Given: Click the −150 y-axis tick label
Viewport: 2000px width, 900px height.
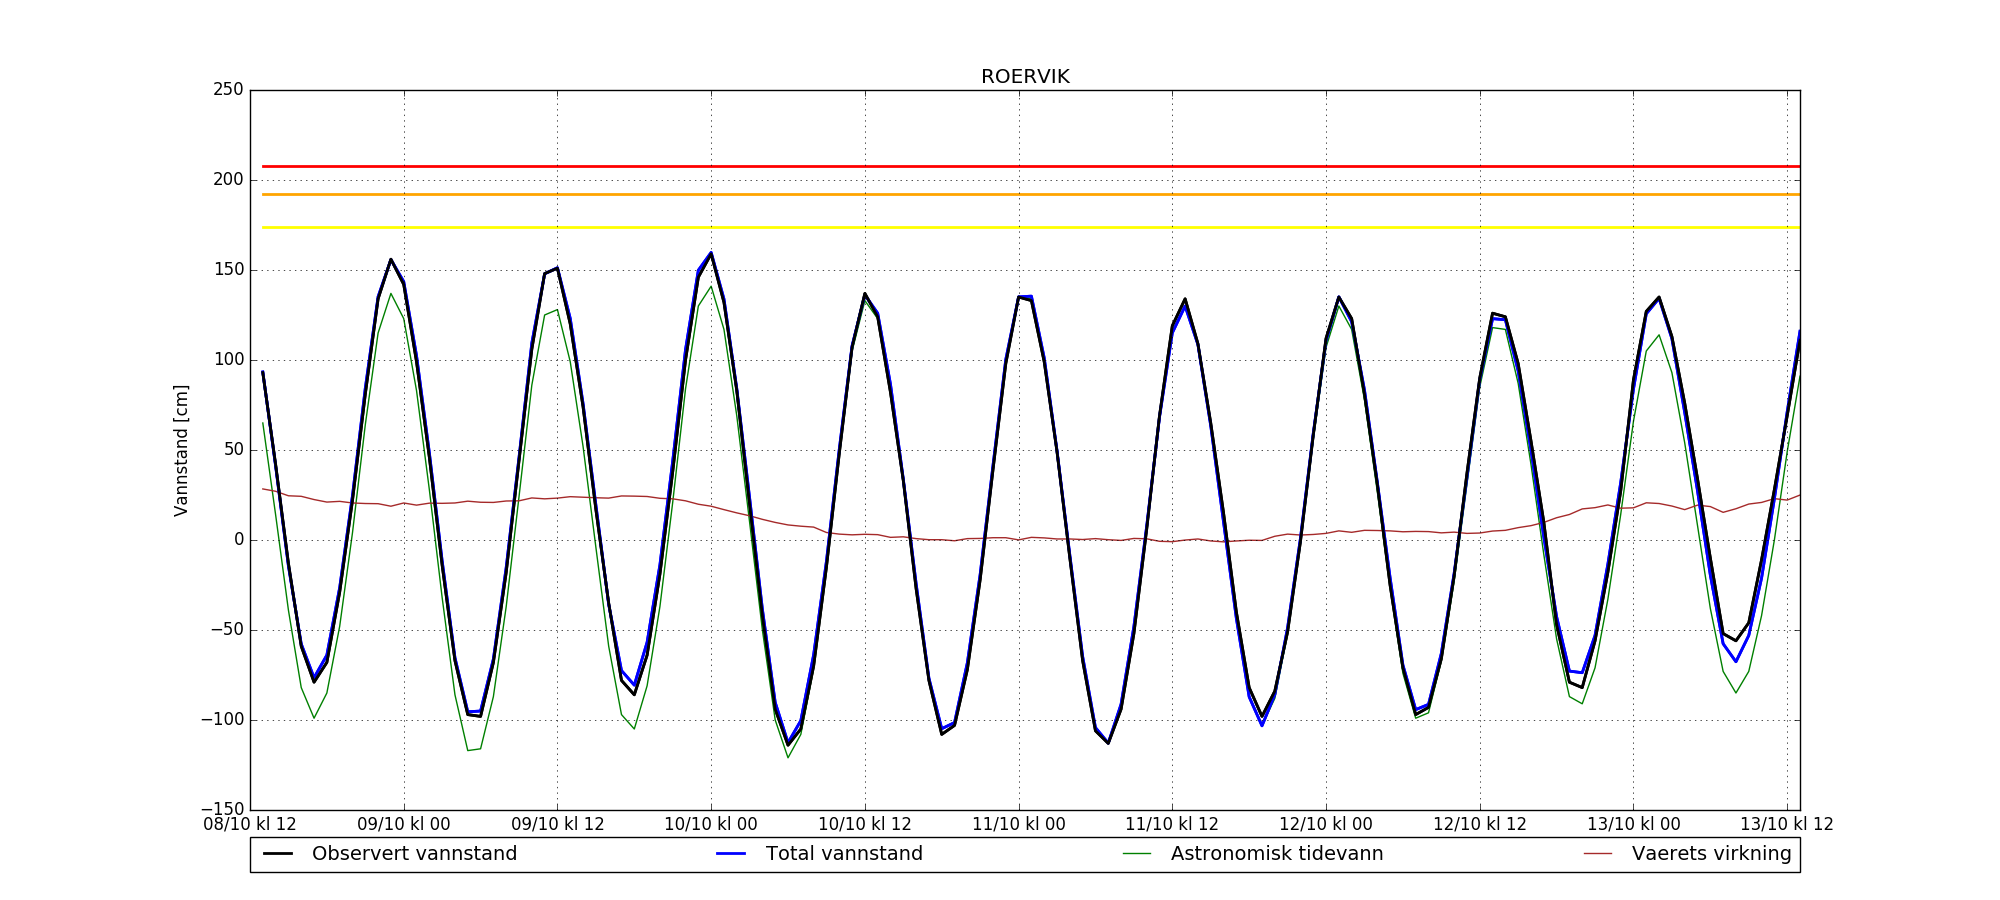Looking at the screenshot, I should tap(222, 809).
